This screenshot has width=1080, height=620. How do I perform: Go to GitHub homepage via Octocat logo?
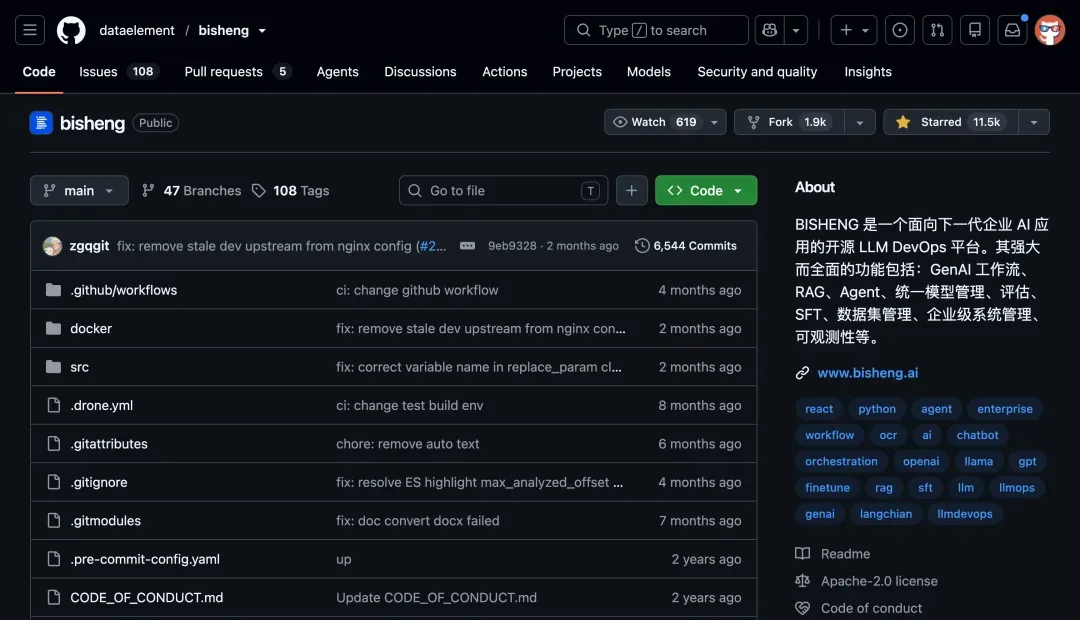click(x=71, y=30)
